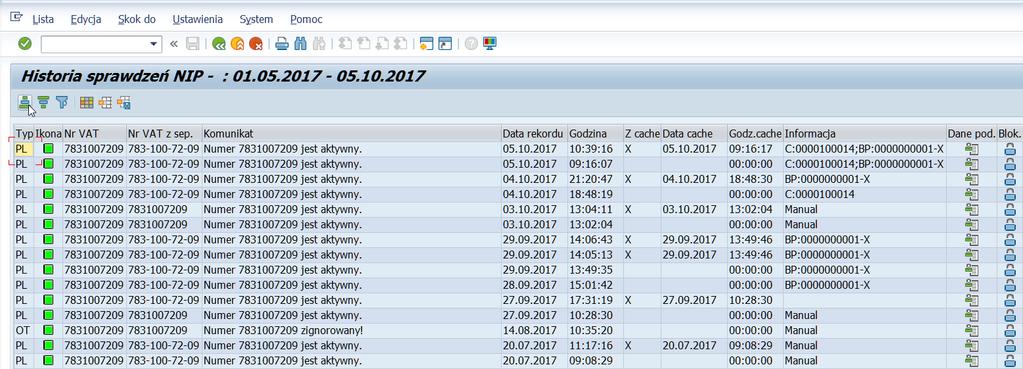Click the Print icon in toolbar

pos(282,44)
